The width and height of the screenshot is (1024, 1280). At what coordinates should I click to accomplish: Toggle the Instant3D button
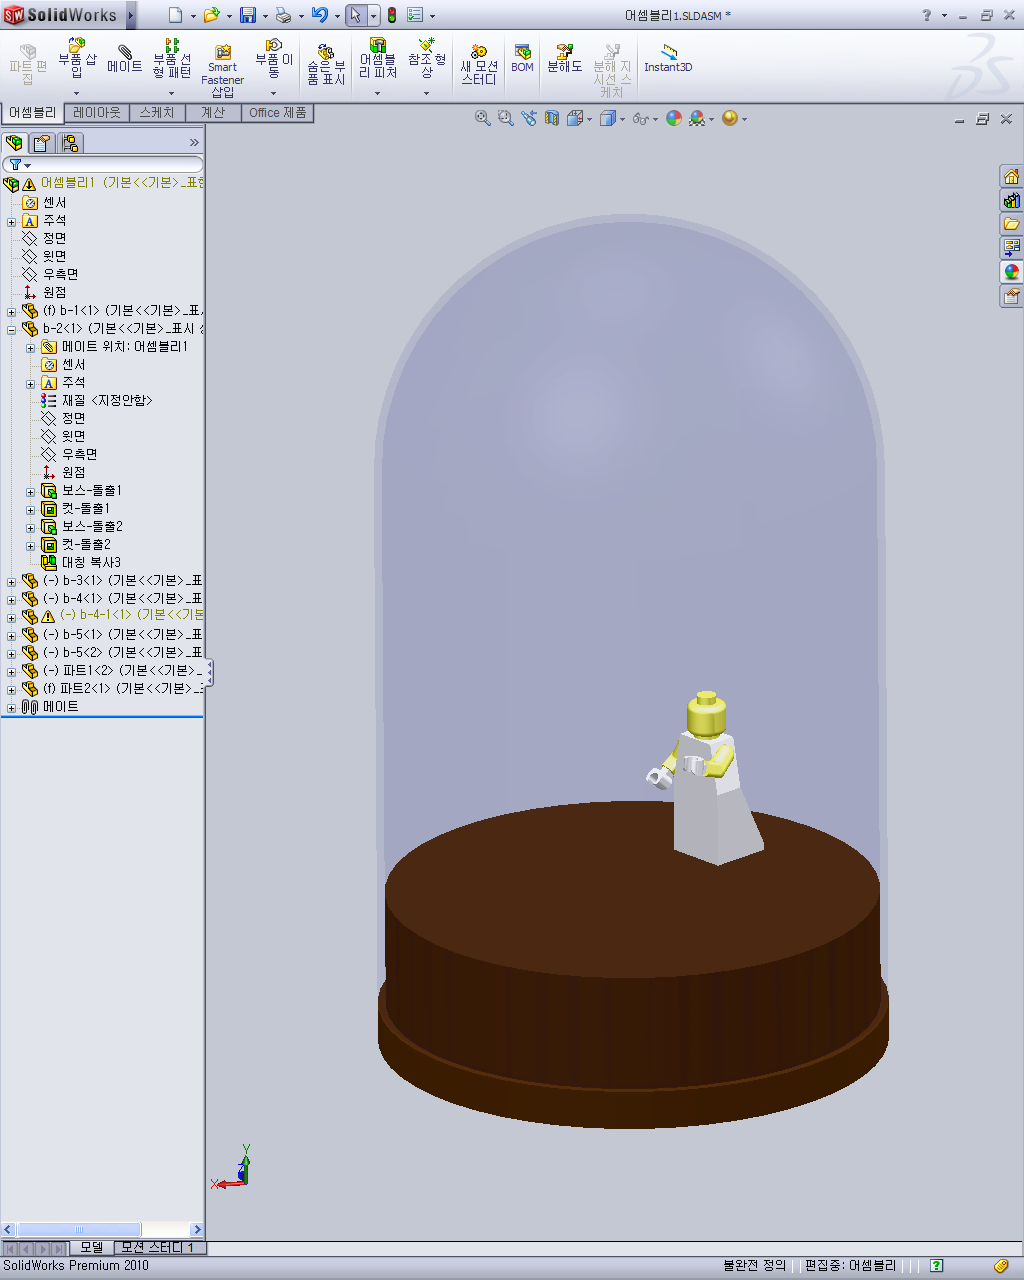click(x=668, y=58)
